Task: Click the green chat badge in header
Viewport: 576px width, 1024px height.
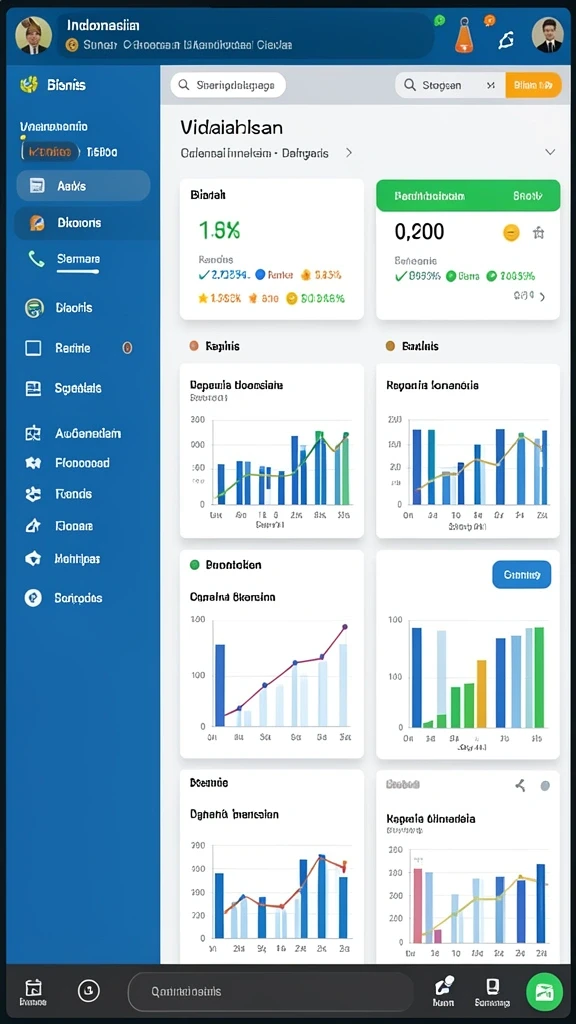Action: coord(440,20)
